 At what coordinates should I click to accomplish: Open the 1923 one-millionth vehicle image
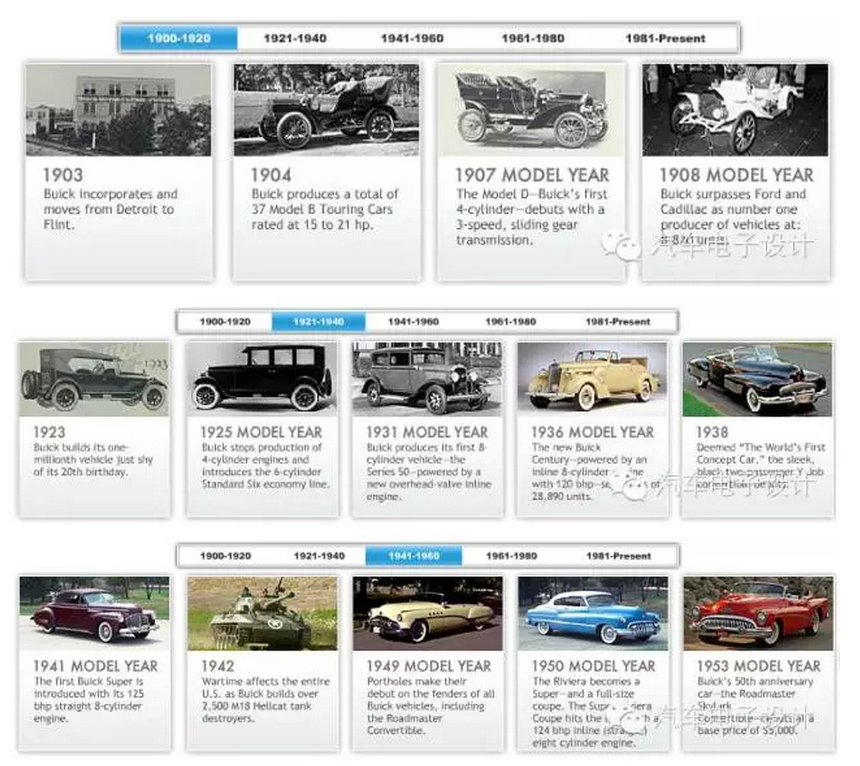pos(94,379)
